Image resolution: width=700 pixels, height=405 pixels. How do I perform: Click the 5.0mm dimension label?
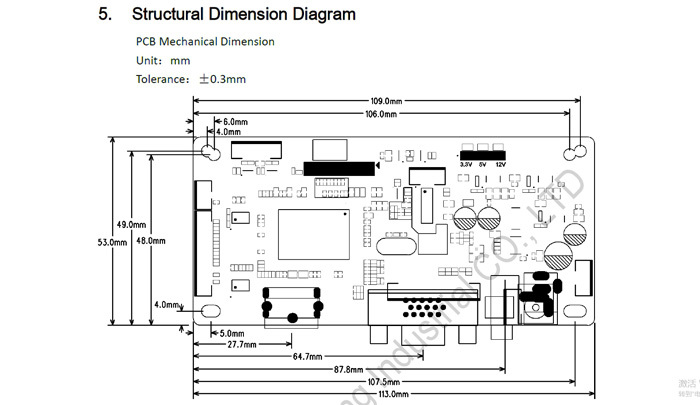click(232, 334)
